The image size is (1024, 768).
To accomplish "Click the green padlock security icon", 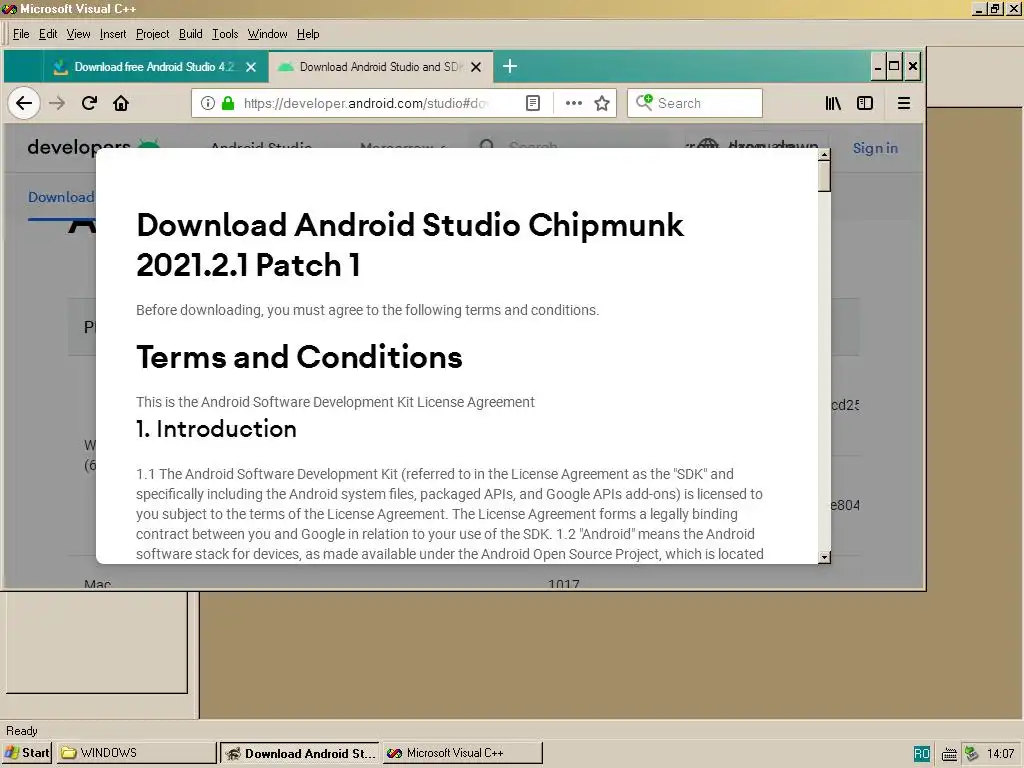I will pyautogui.click(x=228, y=103).
